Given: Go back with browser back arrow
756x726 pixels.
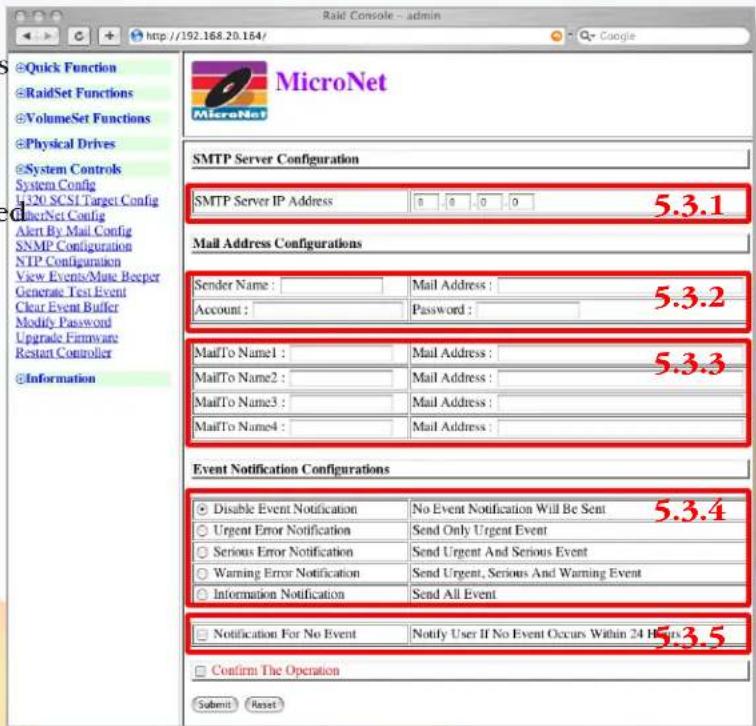Looking at the screenshot, I should (27, 36).
